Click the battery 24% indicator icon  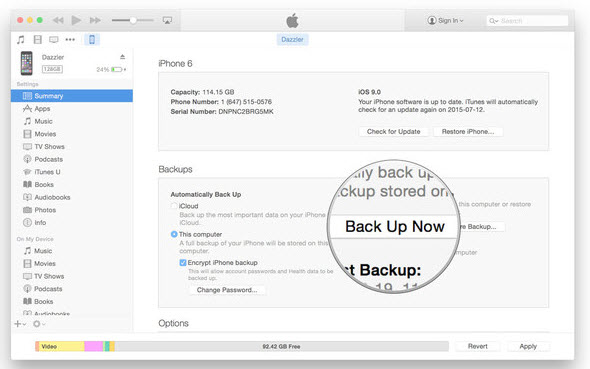(117, 70)
